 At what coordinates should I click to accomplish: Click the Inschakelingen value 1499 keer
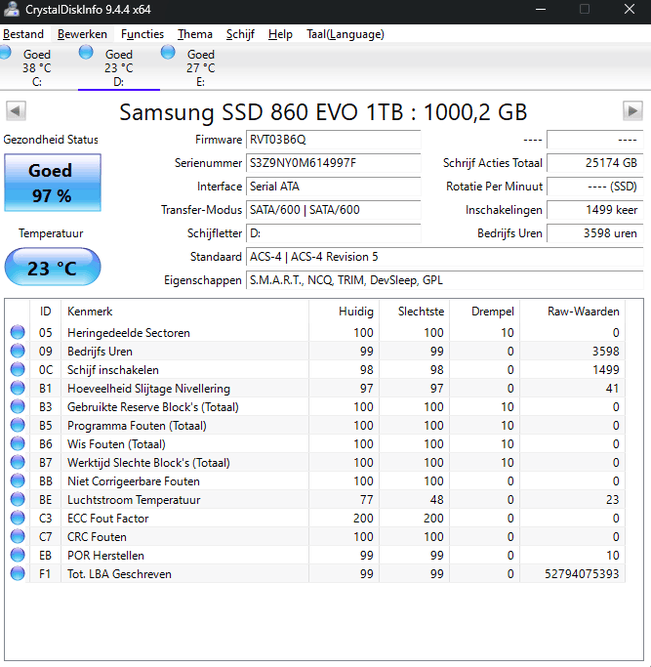tap(595, 210)
